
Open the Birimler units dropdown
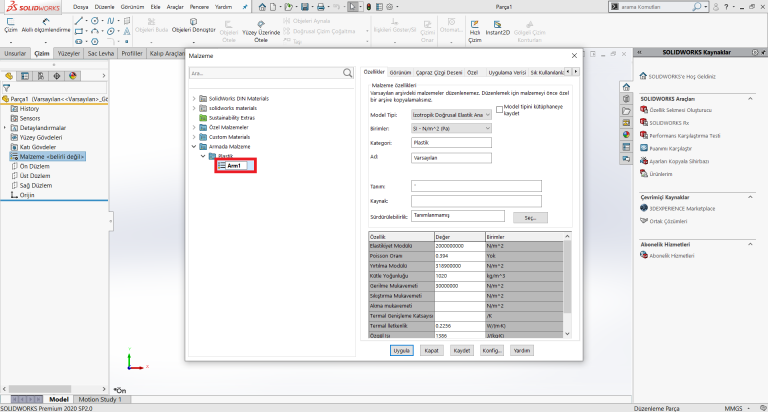(453, 128)
